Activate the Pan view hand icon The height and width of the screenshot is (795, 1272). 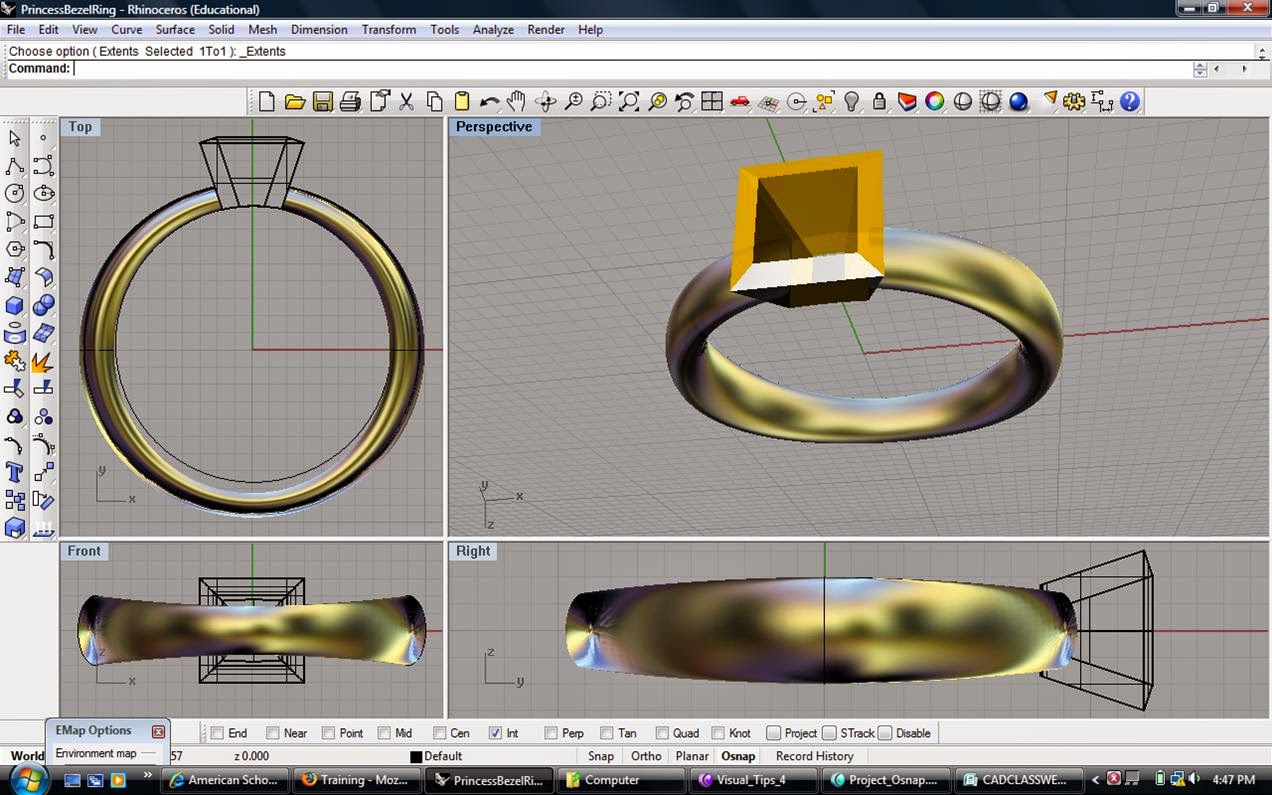pos(517,101)
